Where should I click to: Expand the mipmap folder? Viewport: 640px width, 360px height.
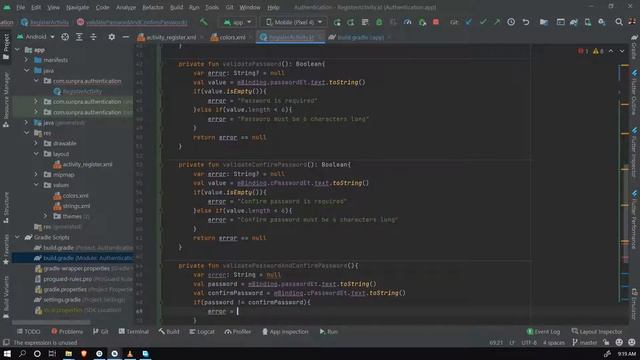[36, 174]
